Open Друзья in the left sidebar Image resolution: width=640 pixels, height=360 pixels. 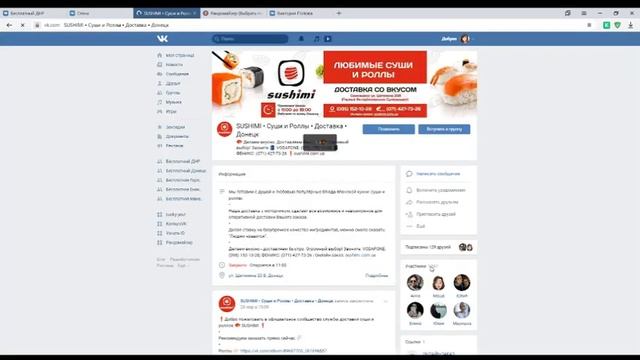pyautogui.click(x=173, y=83)
